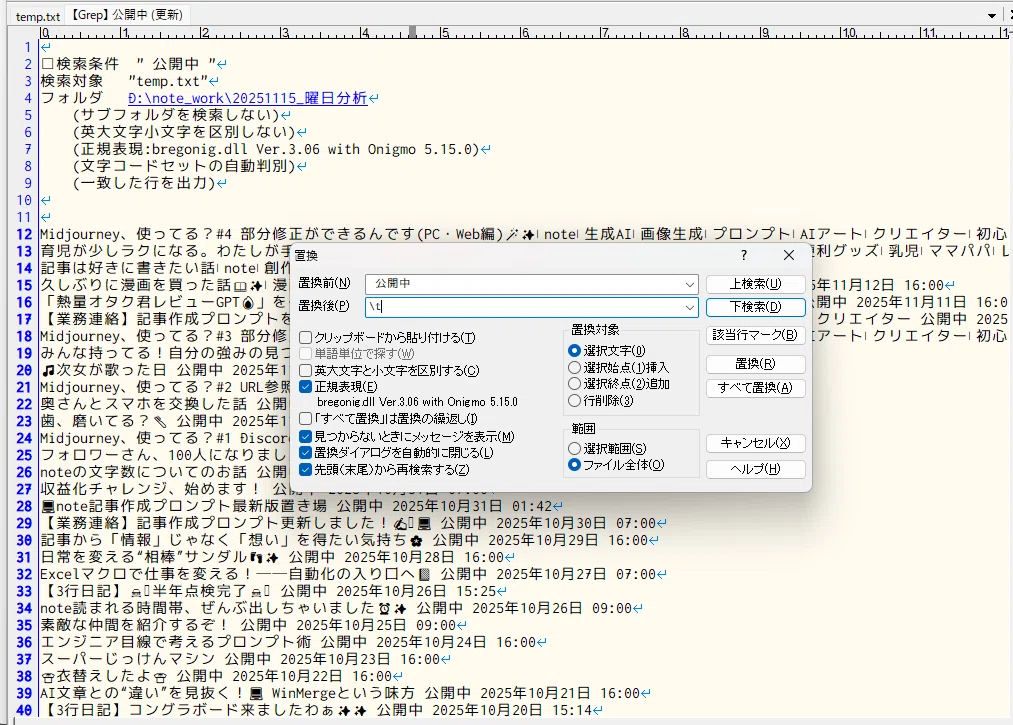This screenshot has width=1013, height=725.
Task: Click the line 日常を変える"相棒"サンダル
Action: [x=277, y=557]
